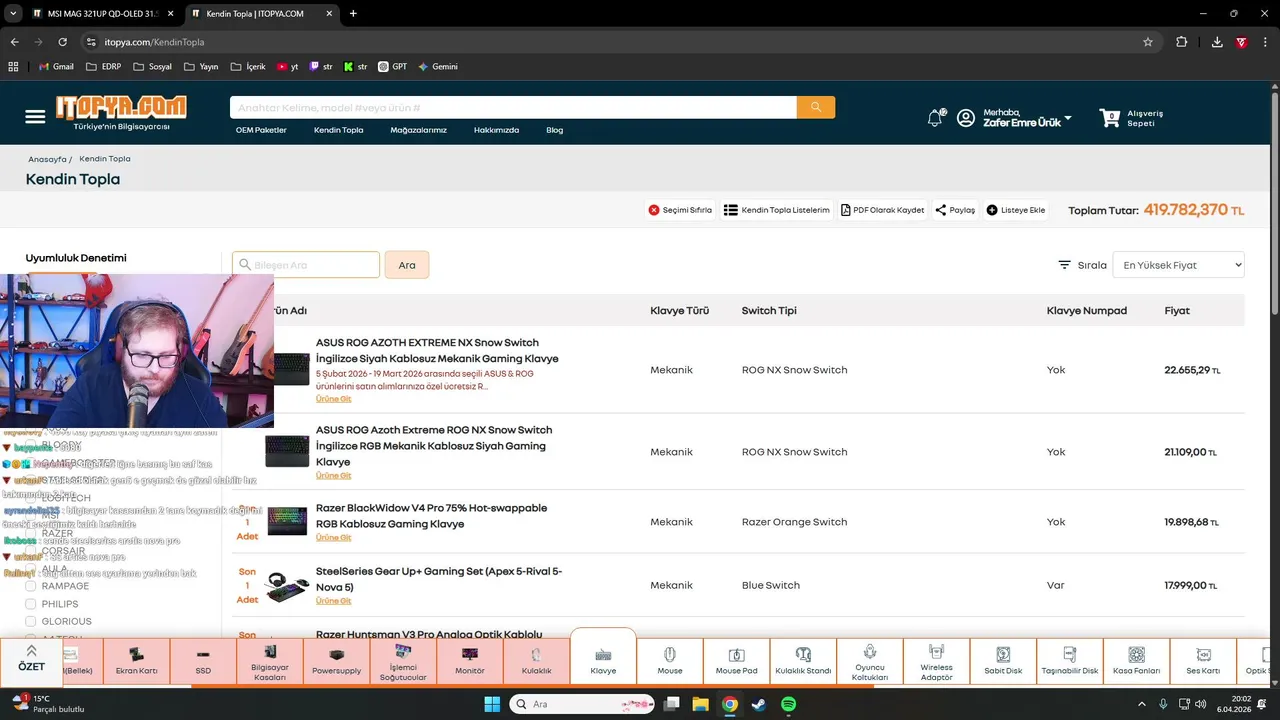Image resolution: width=1280 pixels, height=720 pixels.
Task: Click the ITOPYA.COM logo
Action: tap(121, 107)
